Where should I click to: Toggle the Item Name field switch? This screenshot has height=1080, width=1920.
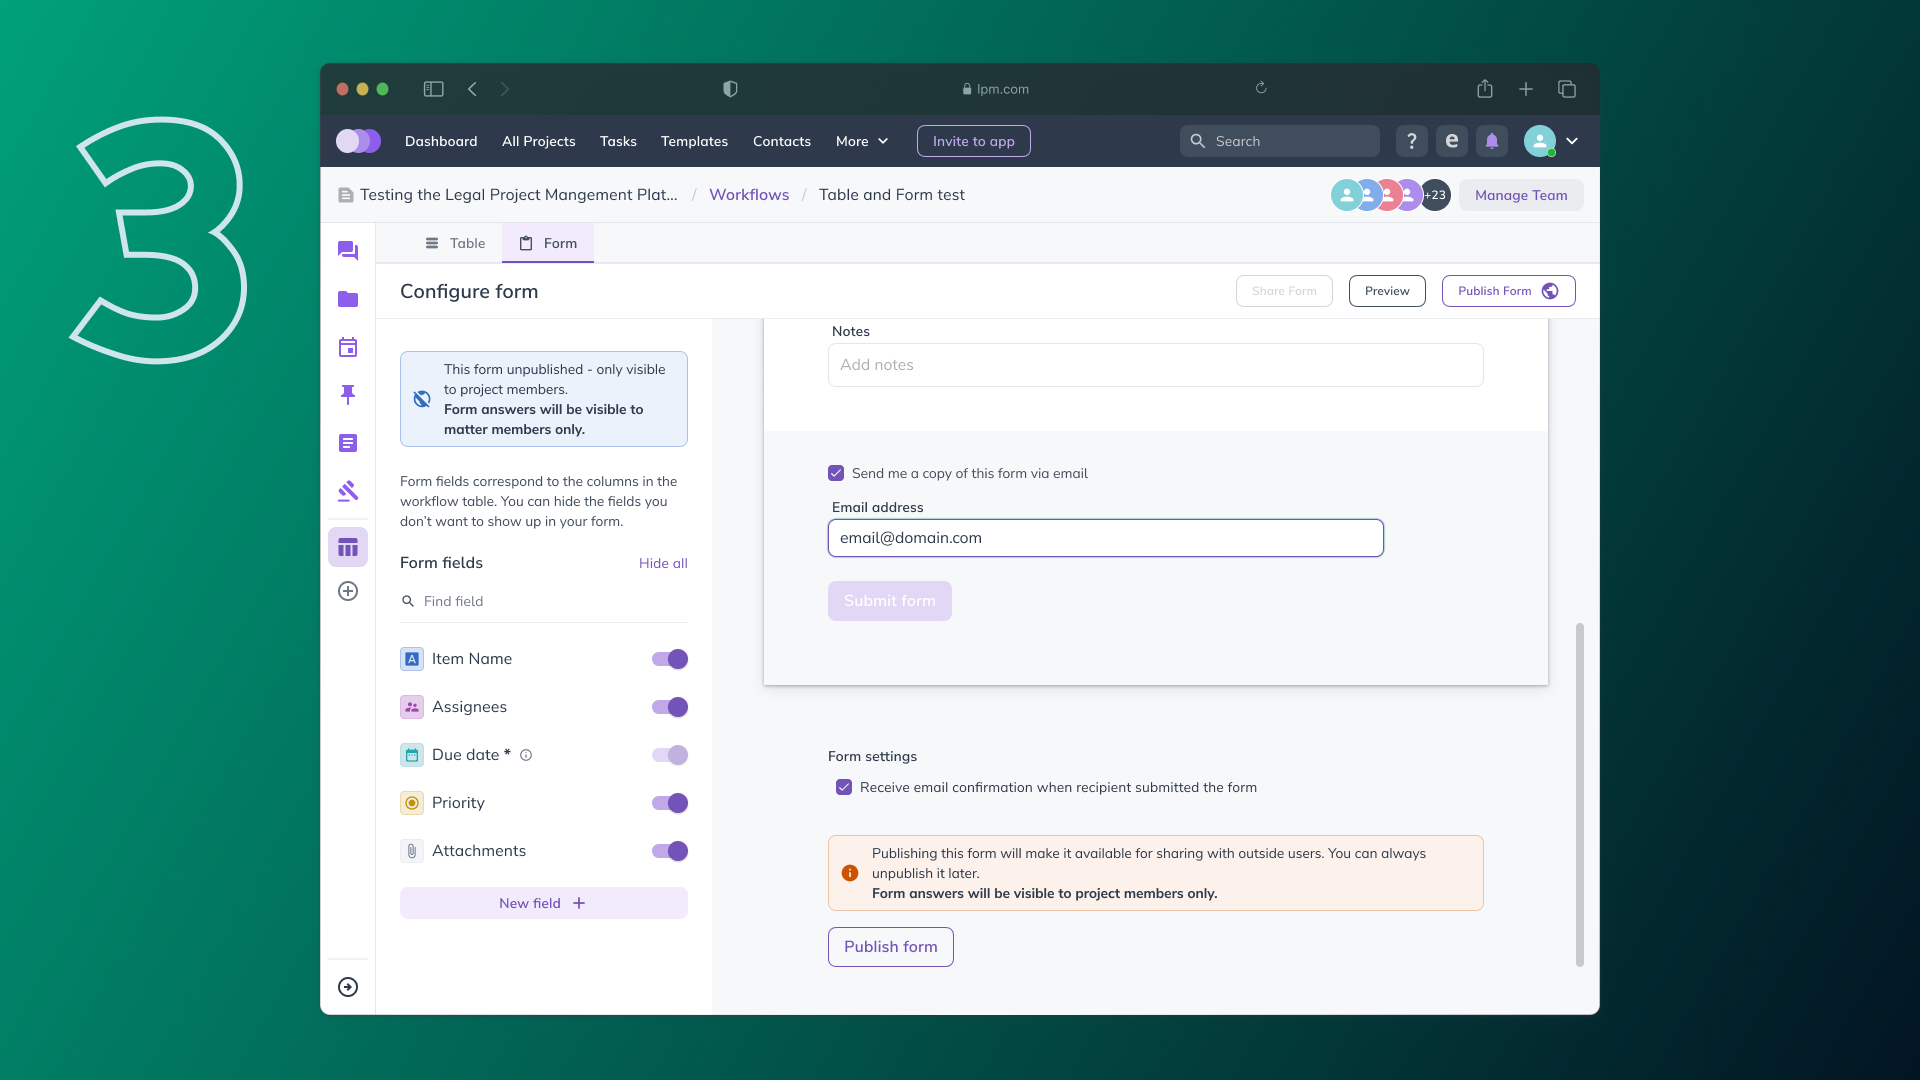point(670,658)
